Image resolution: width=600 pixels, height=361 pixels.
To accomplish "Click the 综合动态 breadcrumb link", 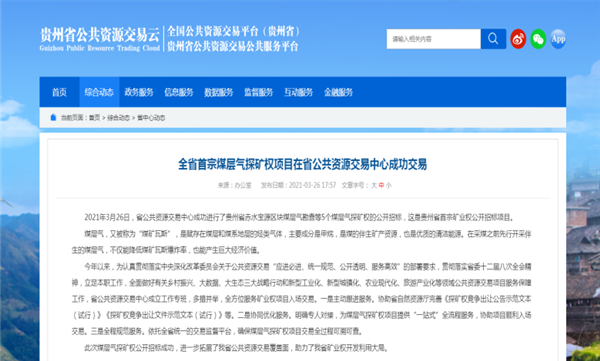I will click(x=118, y=118).
